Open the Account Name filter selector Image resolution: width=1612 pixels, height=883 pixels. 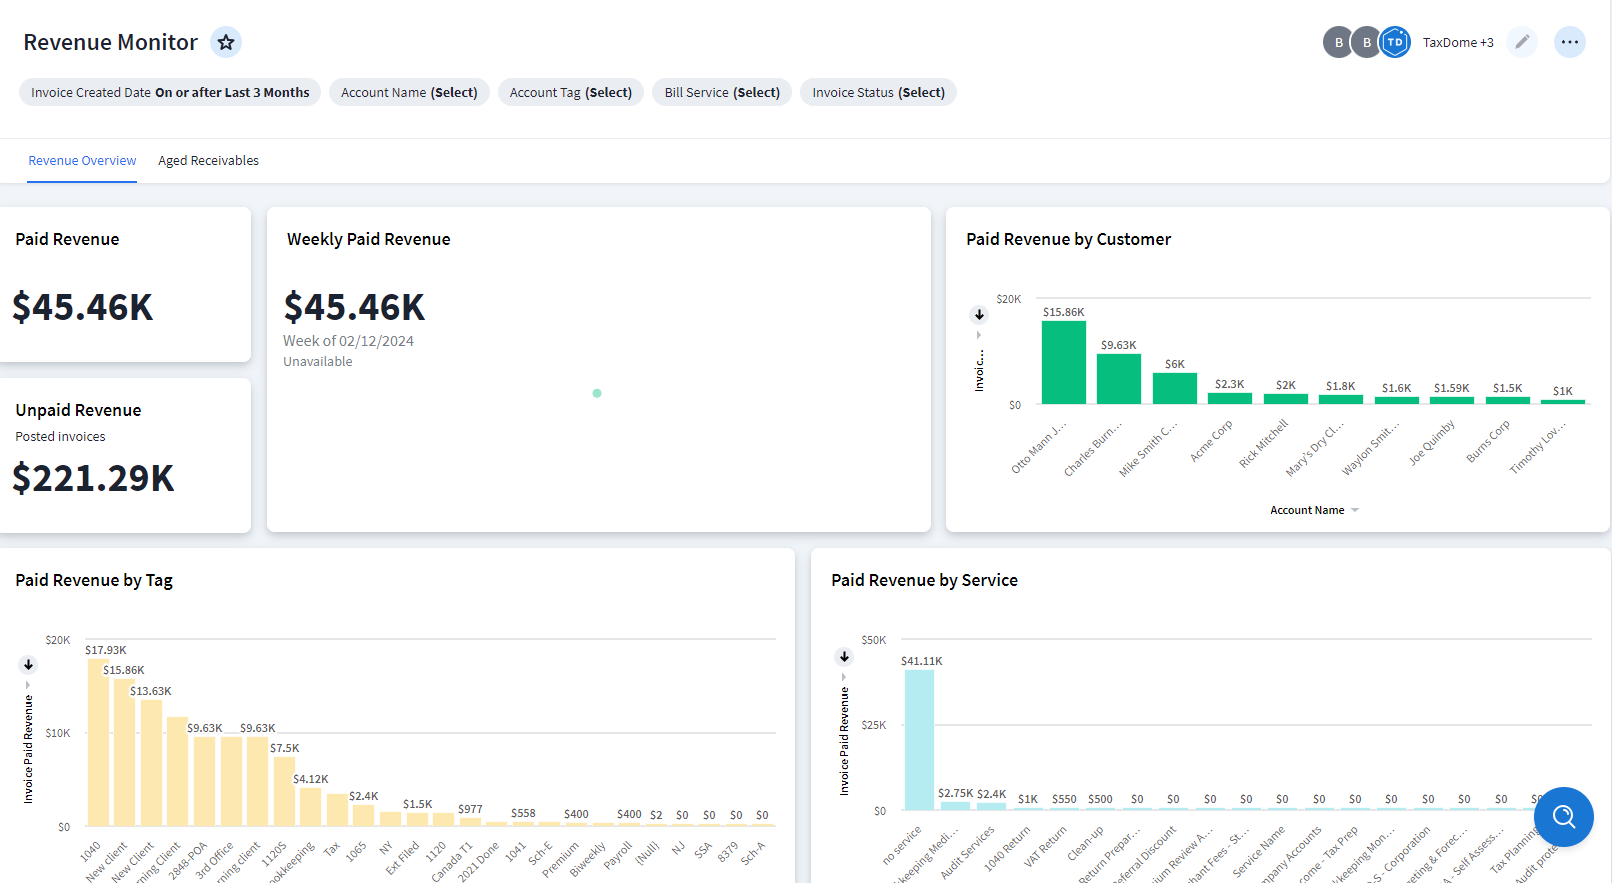coord(409,92)
